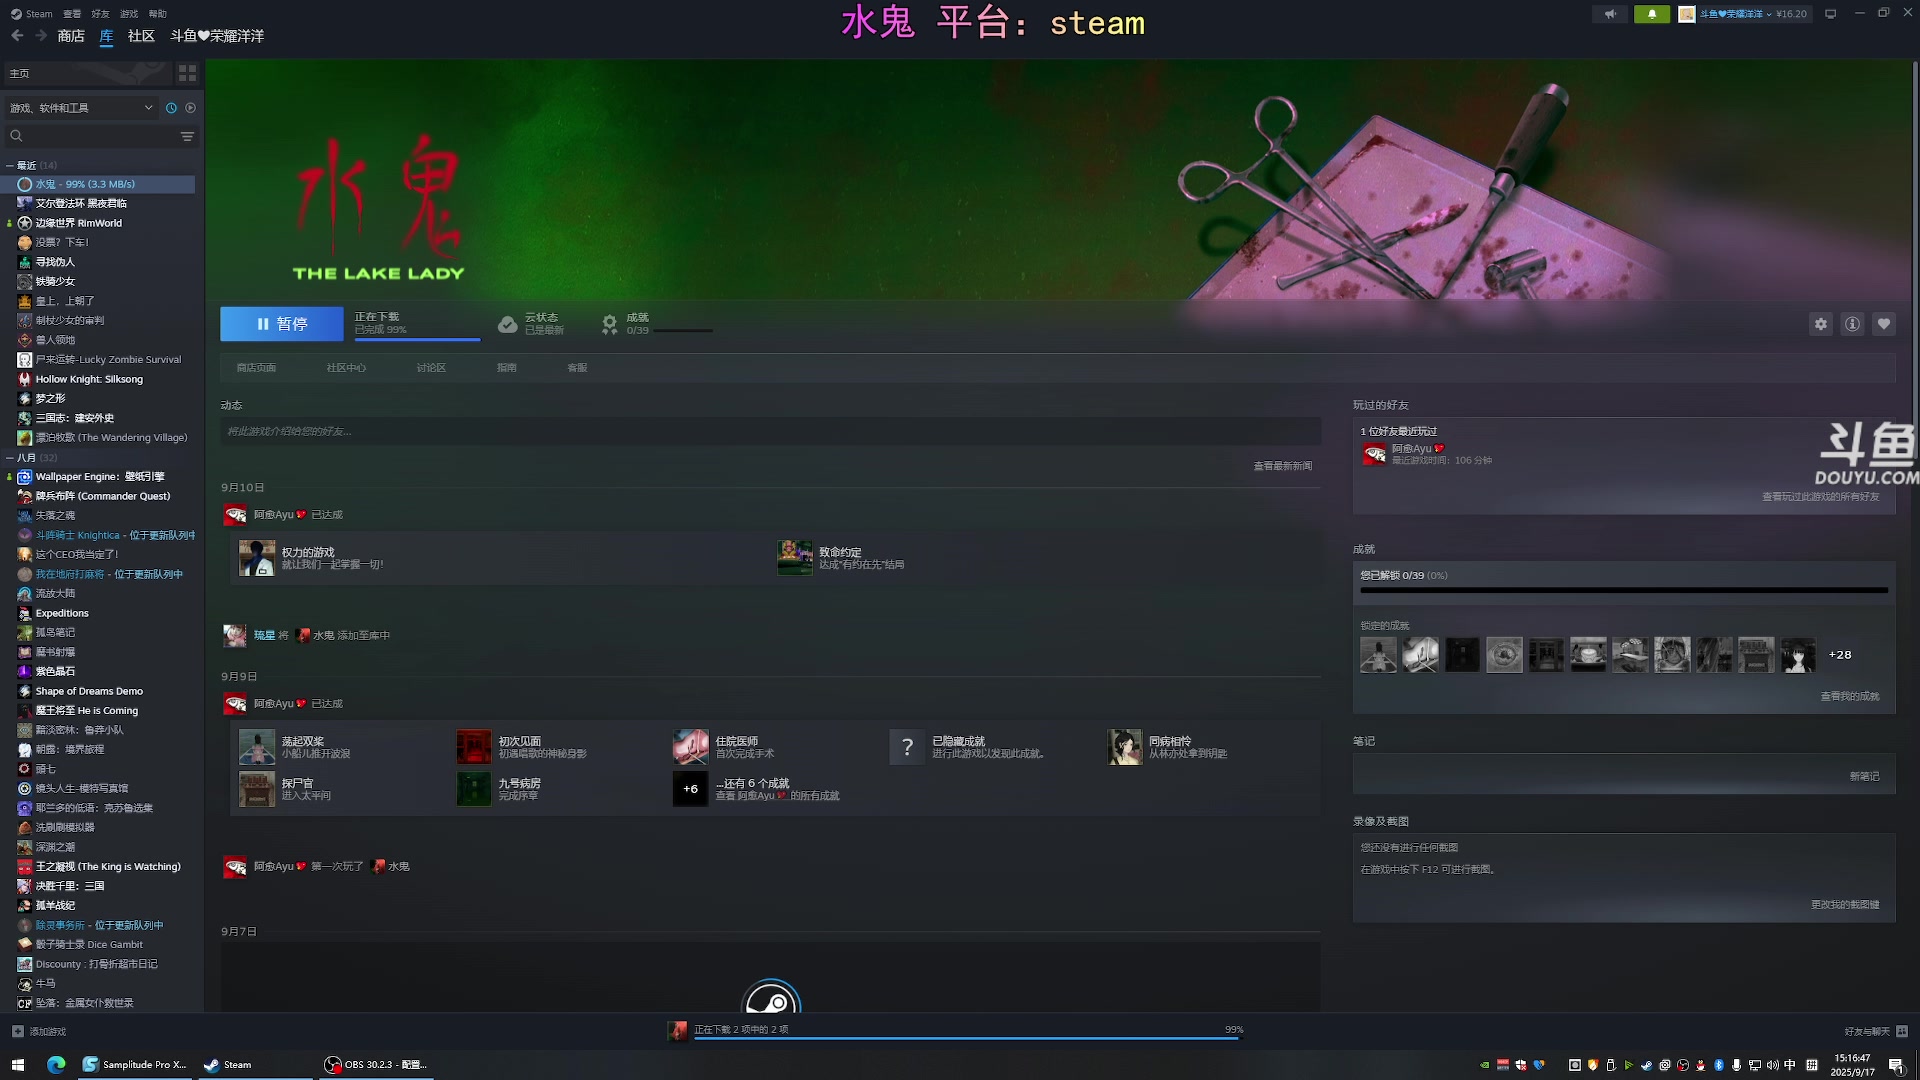
Task: Click the activity post input field
Action: pyautogui.click(x=770, y=431)
